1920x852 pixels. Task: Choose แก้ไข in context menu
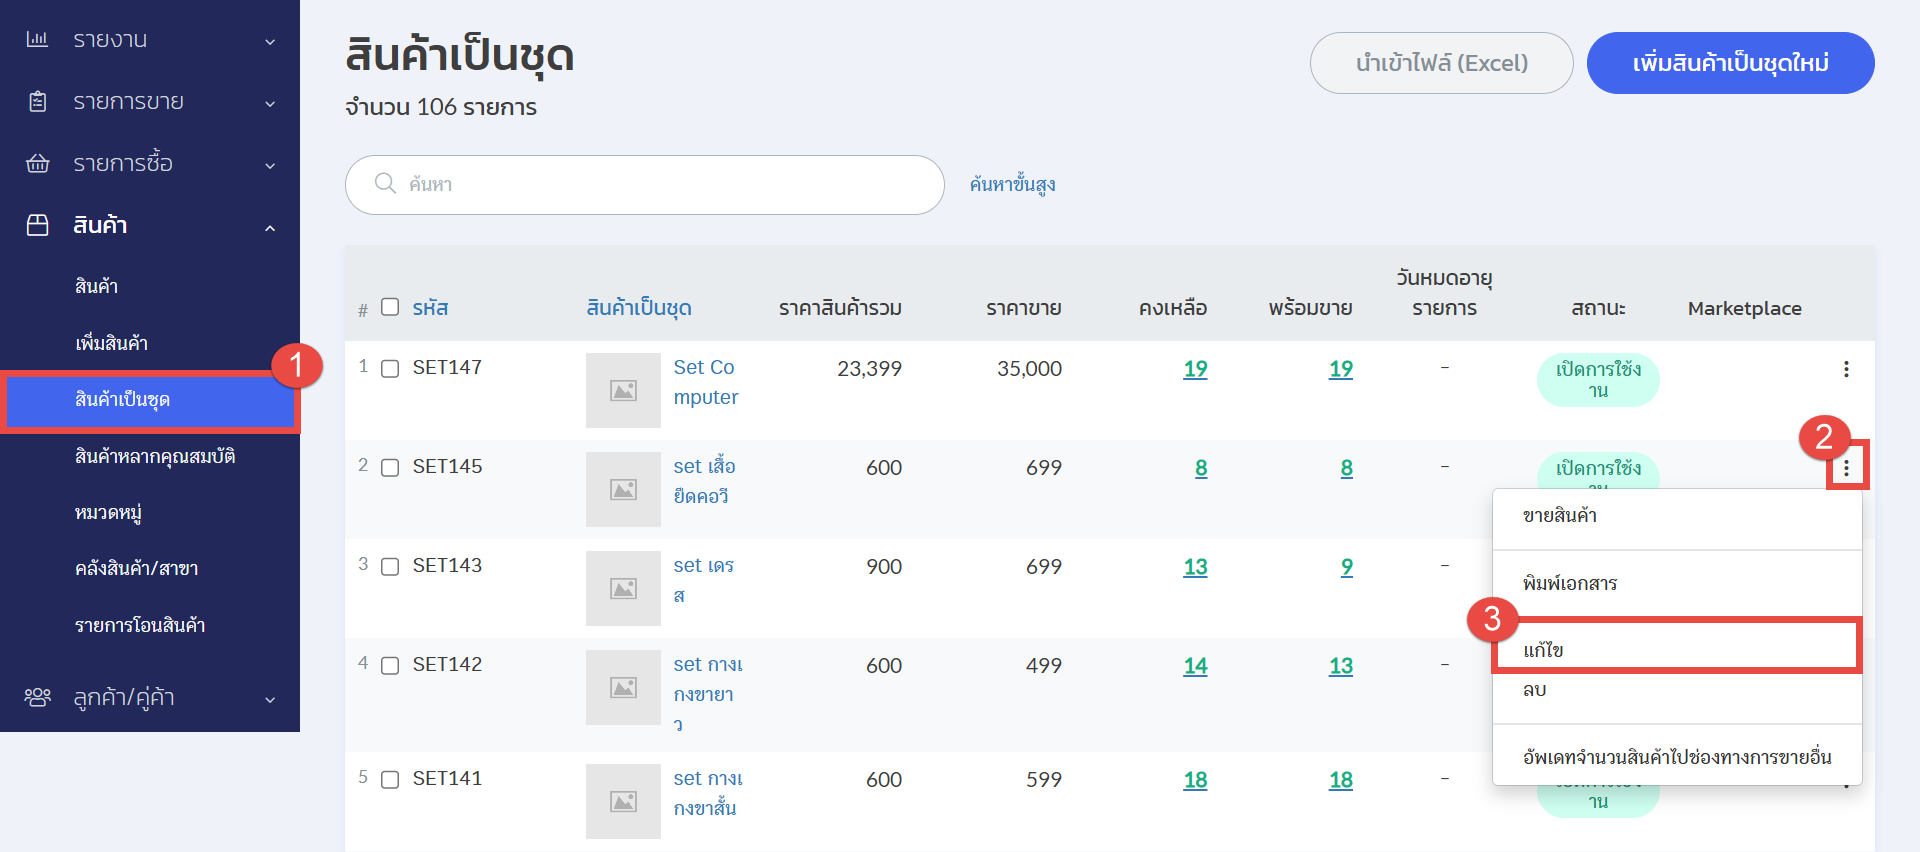tap(1677, 648)
